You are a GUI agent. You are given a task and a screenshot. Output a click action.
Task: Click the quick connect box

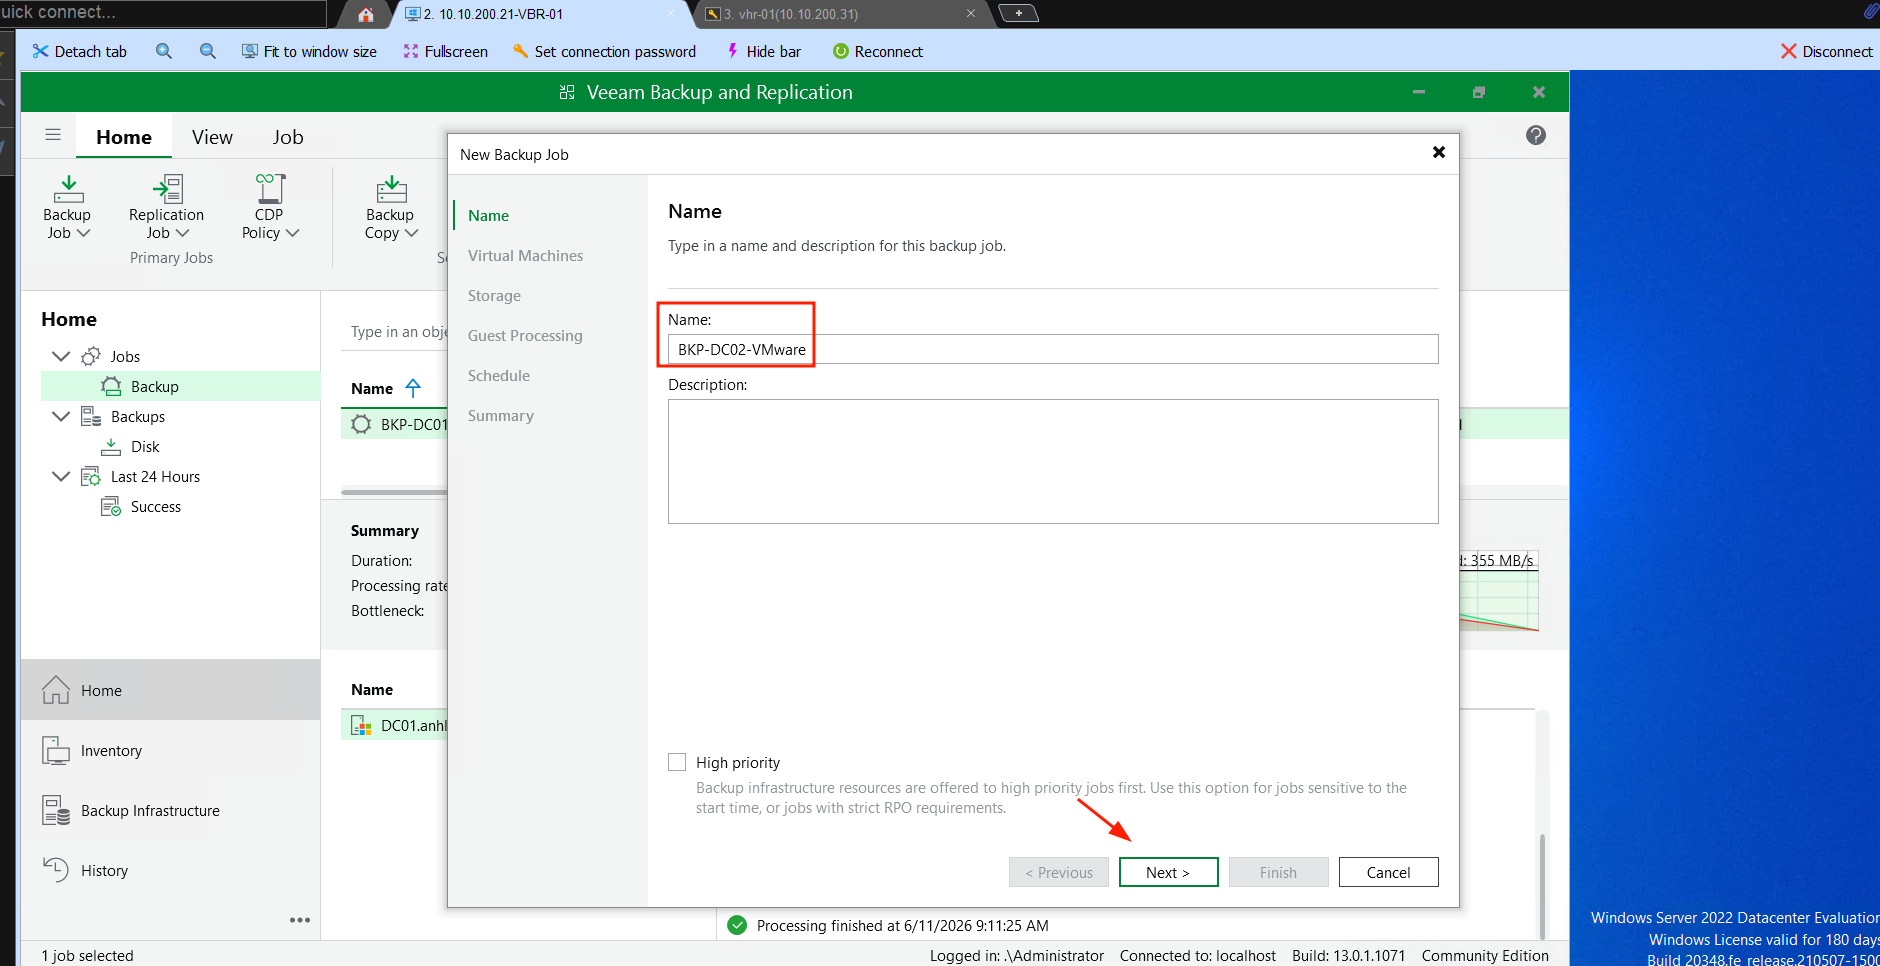coord(163,13)
